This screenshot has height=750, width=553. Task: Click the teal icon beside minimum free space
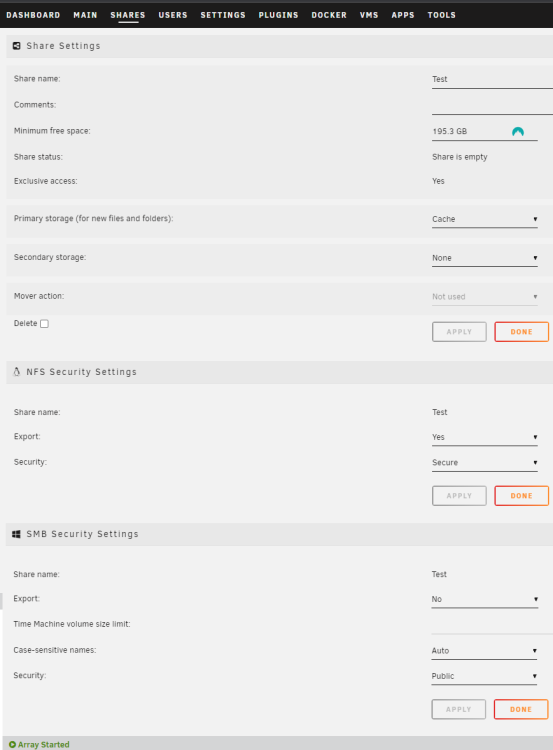[x=518, y=132]
